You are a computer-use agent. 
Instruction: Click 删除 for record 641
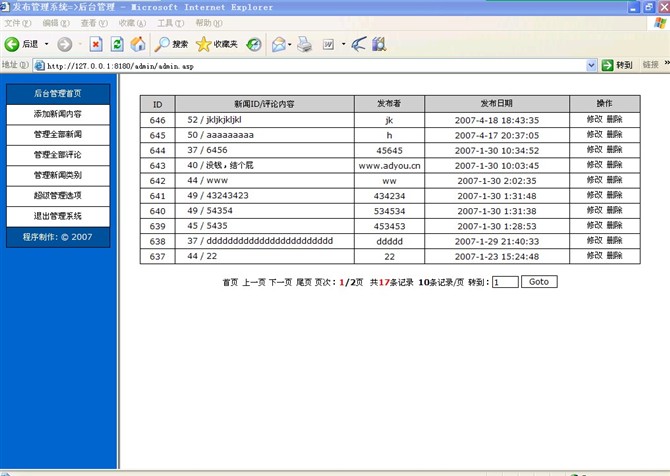click(x=614, y=195)
